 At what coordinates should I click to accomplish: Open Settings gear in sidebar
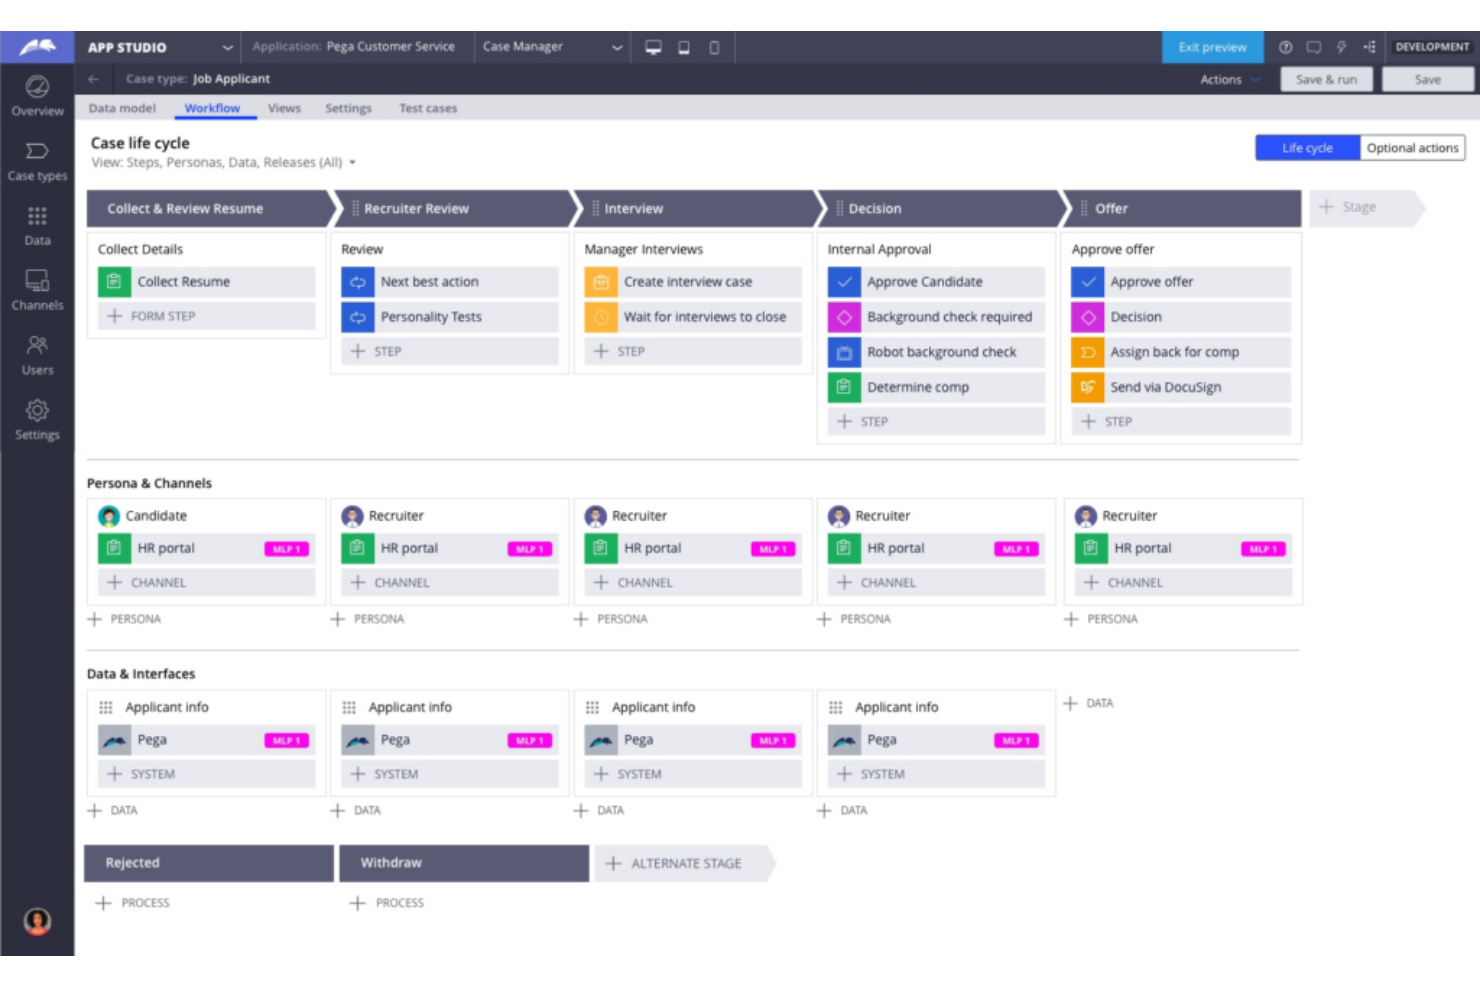click(x=37, y=420)
